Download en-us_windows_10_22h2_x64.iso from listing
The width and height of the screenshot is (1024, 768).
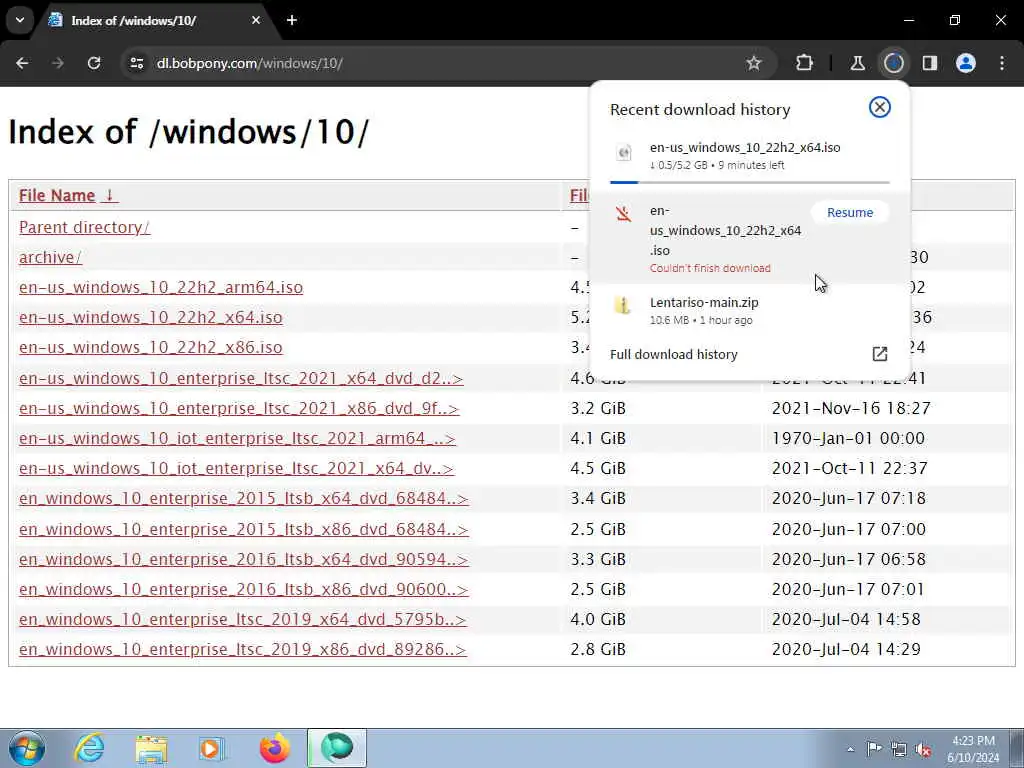coord(151,317)
